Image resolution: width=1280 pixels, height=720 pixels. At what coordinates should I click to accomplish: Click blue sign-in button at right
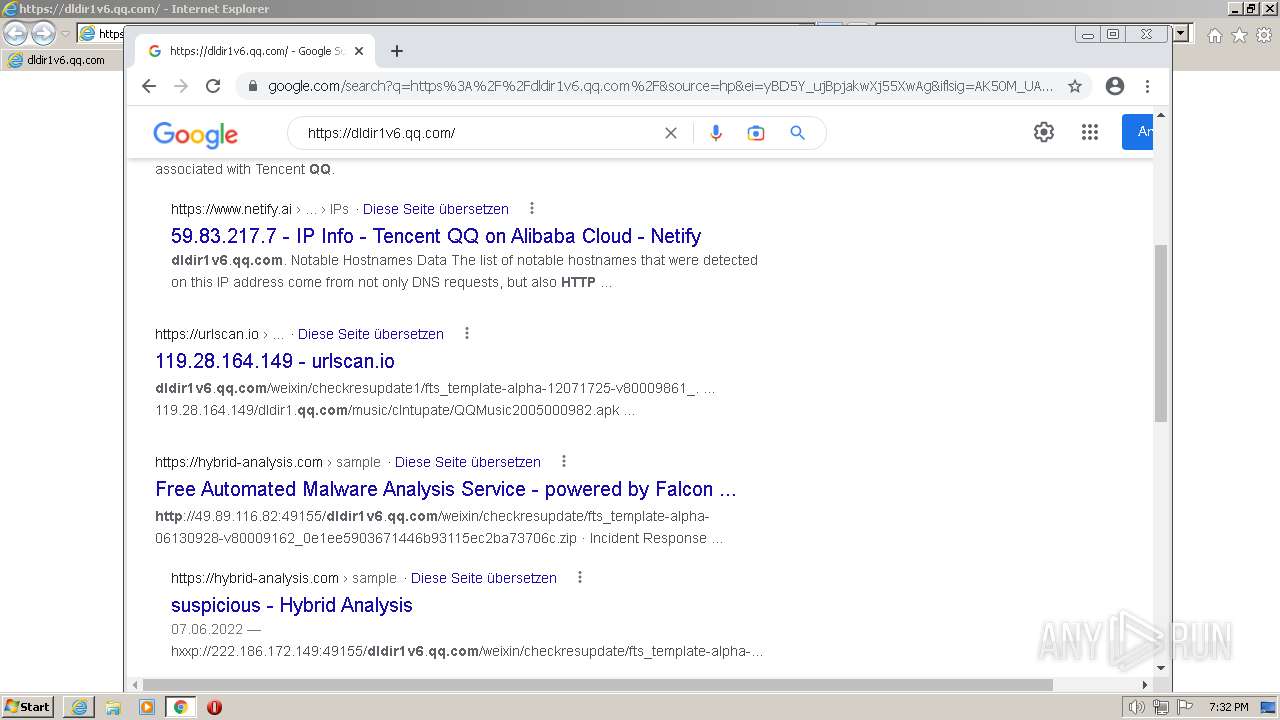(x=1138, y=132)
